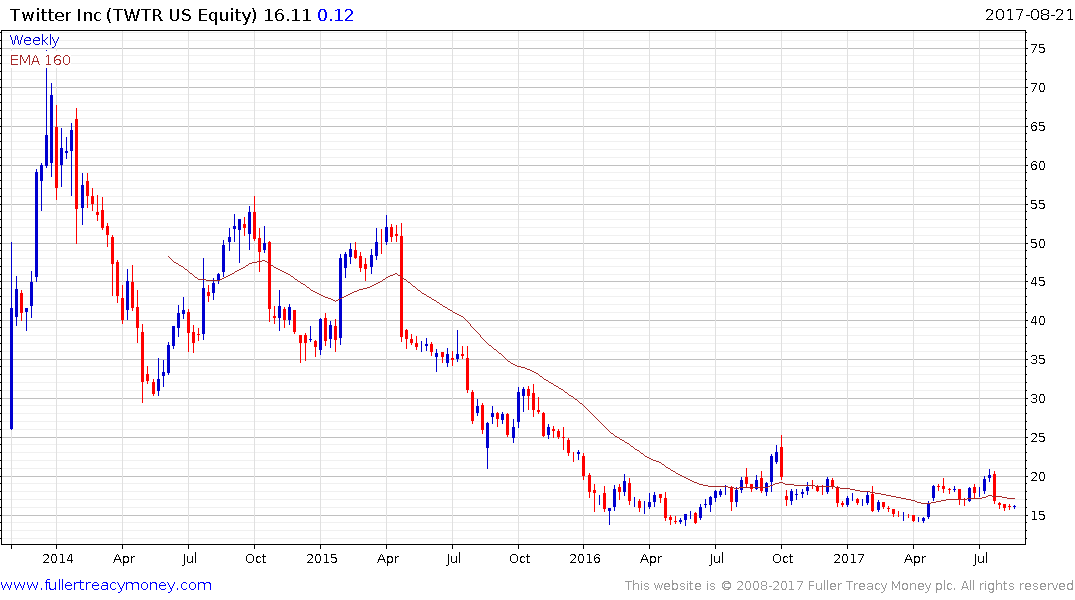Viewport: 1075px width, 600px height.
Task: Click the Jul label after 2015
Action: pyautogui.click(x=452, y=558)
